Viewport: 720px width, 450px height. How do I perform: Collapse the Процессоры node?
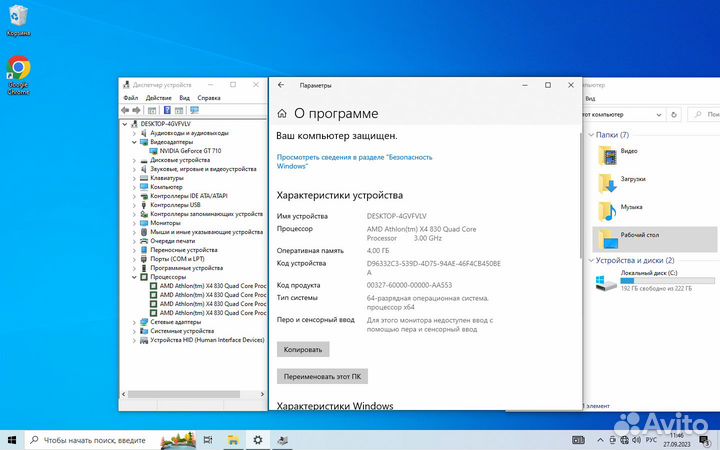(134, 277)
